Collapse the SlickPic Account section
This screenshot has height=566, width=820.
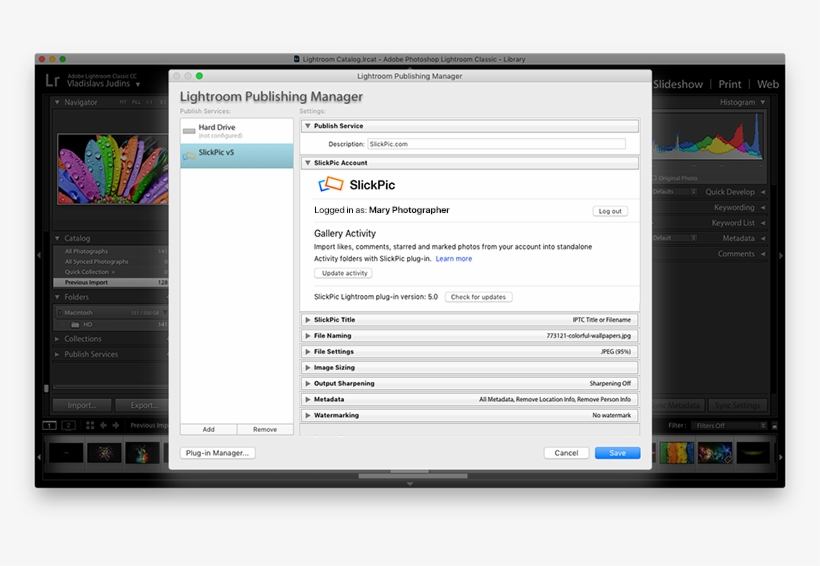(308, 163)
